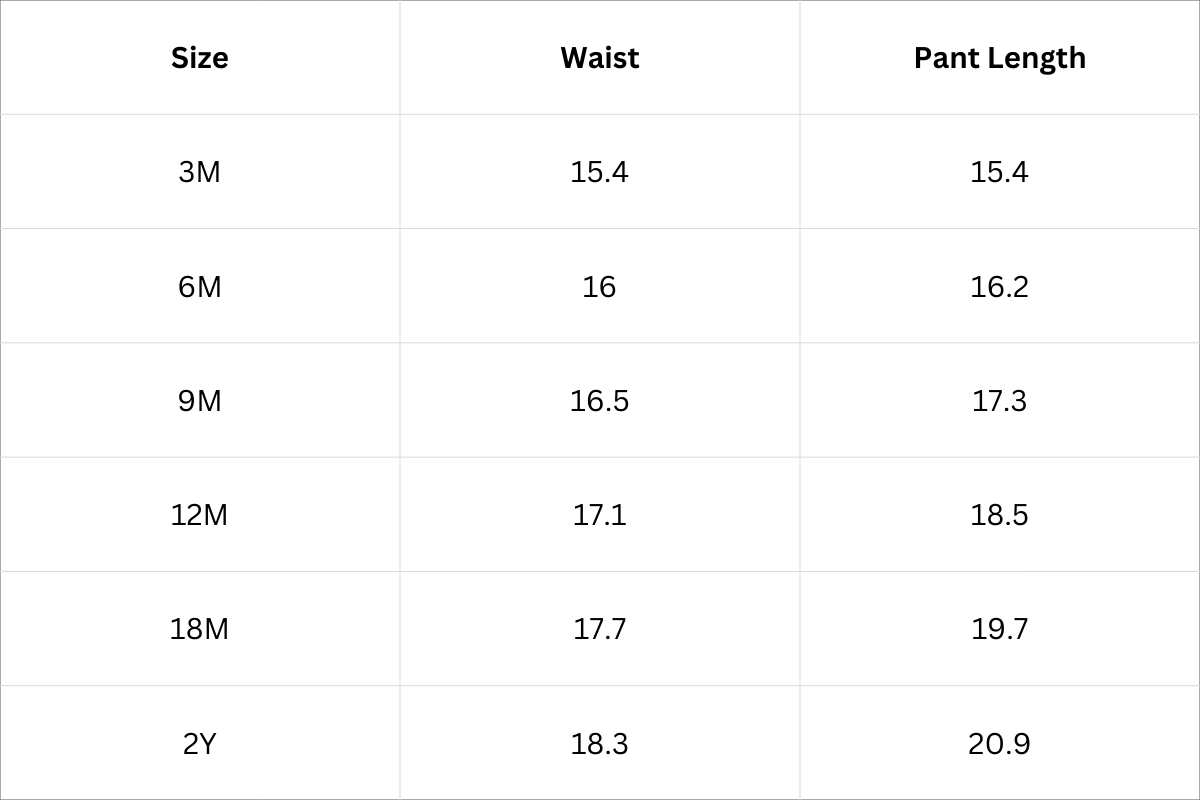Screen dimensions: 1200x800
Task: Click pant length value 20.9
Action: pyautogui.click(x=999, y=744)
